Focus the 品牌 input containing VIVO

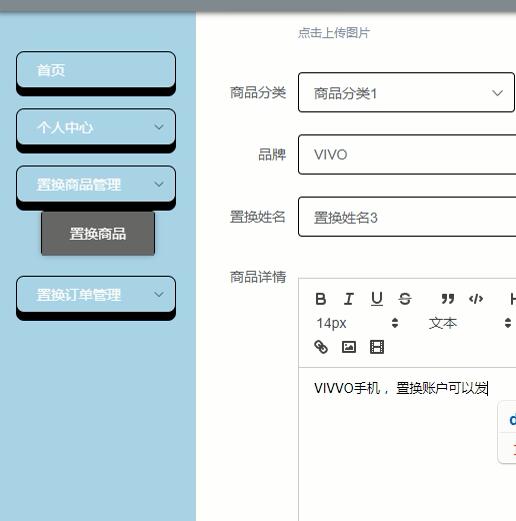(407, 154)
